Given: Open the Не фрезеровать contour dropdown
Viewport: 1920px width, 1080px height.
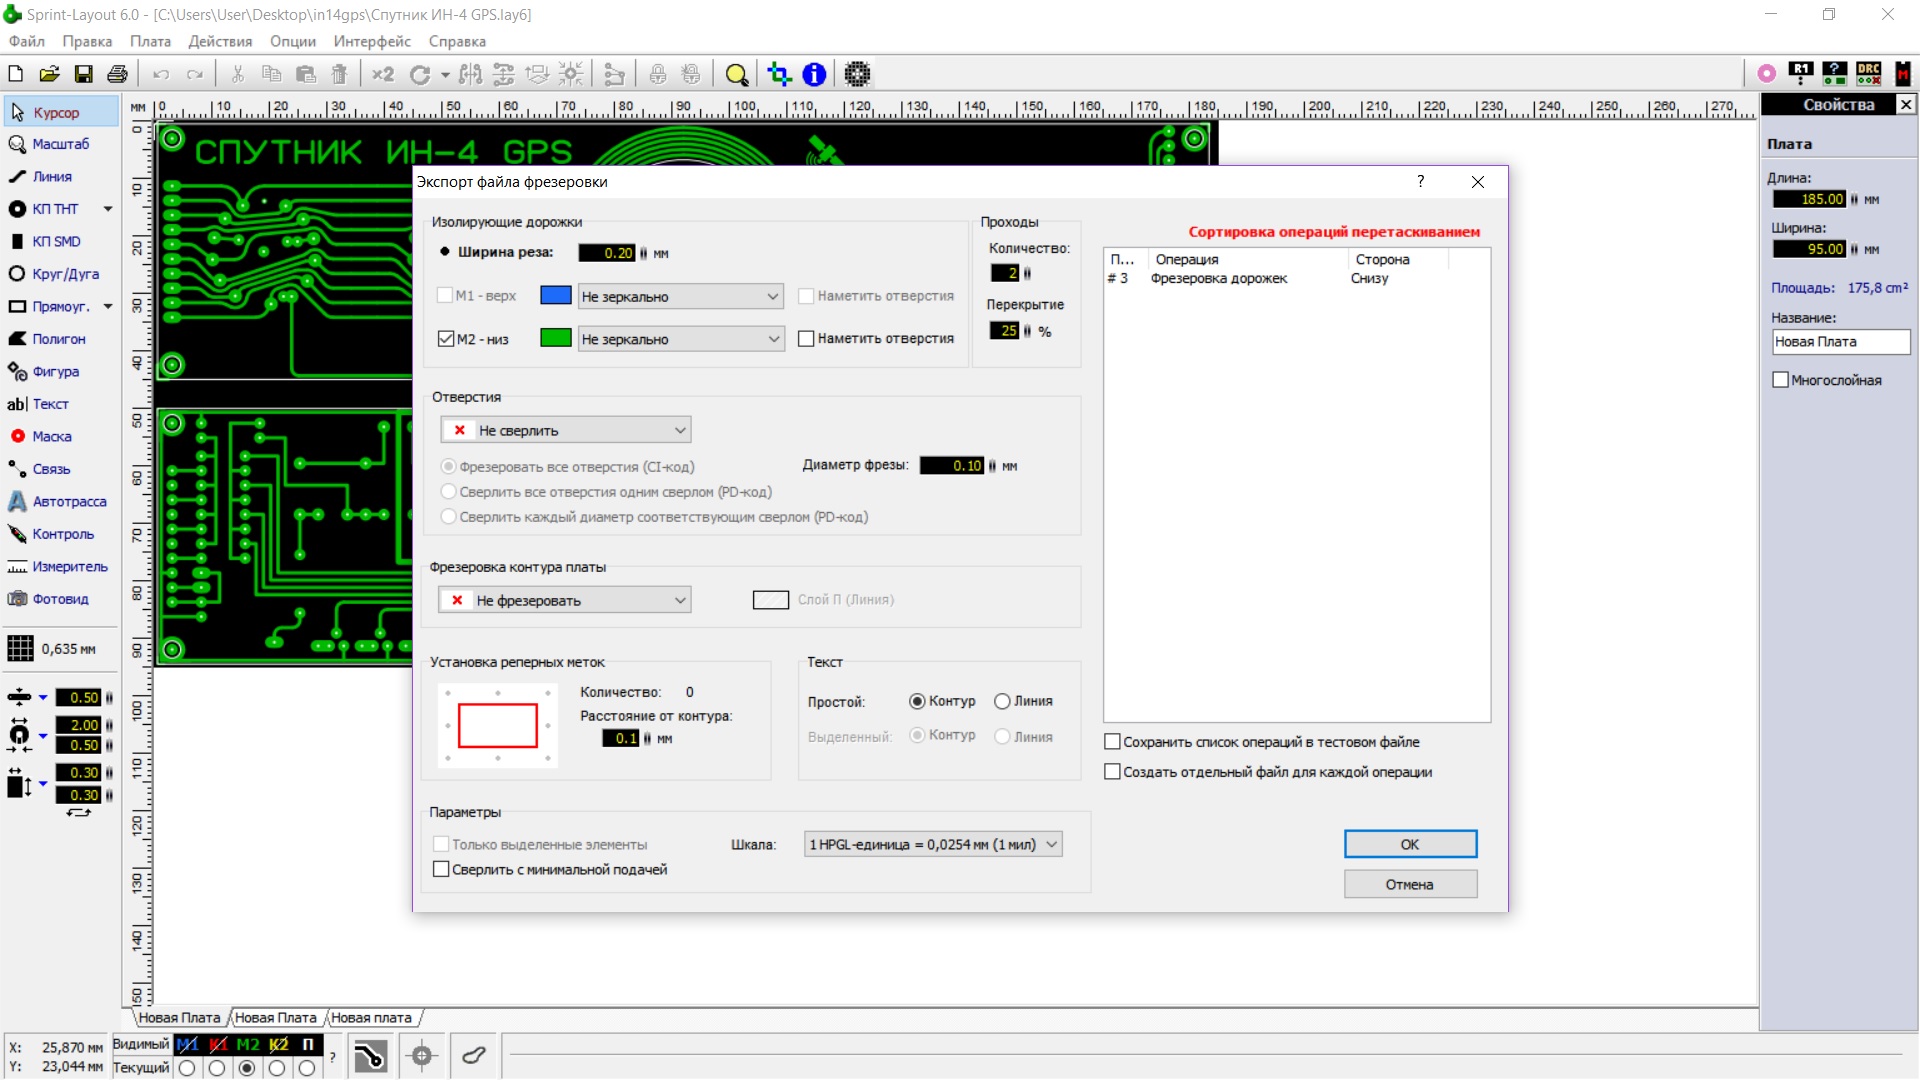Looking at the screenshot, I should pyautogui.click(x=566, y=600).
